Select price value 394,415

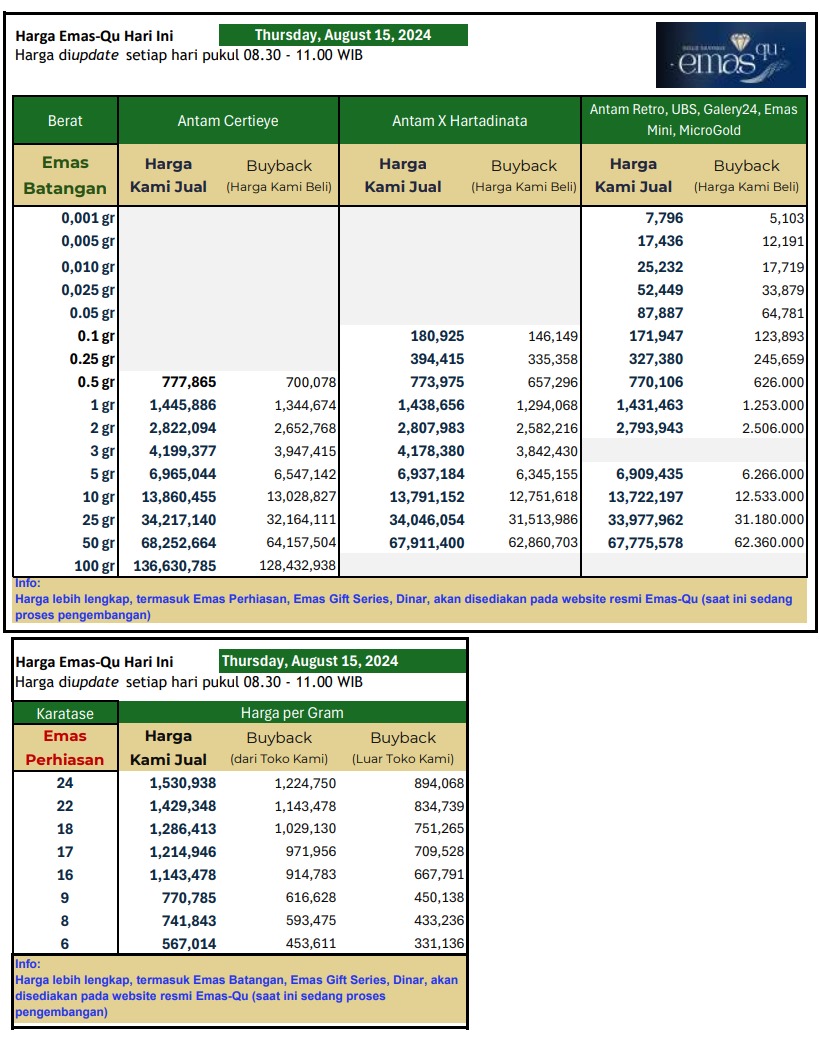437,359
